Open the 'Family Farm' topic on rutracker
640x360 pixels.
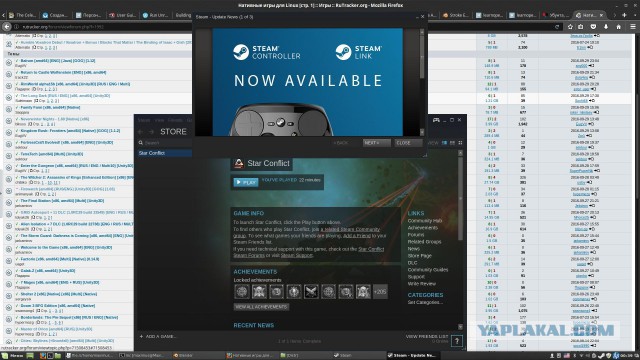pos(50,108)
